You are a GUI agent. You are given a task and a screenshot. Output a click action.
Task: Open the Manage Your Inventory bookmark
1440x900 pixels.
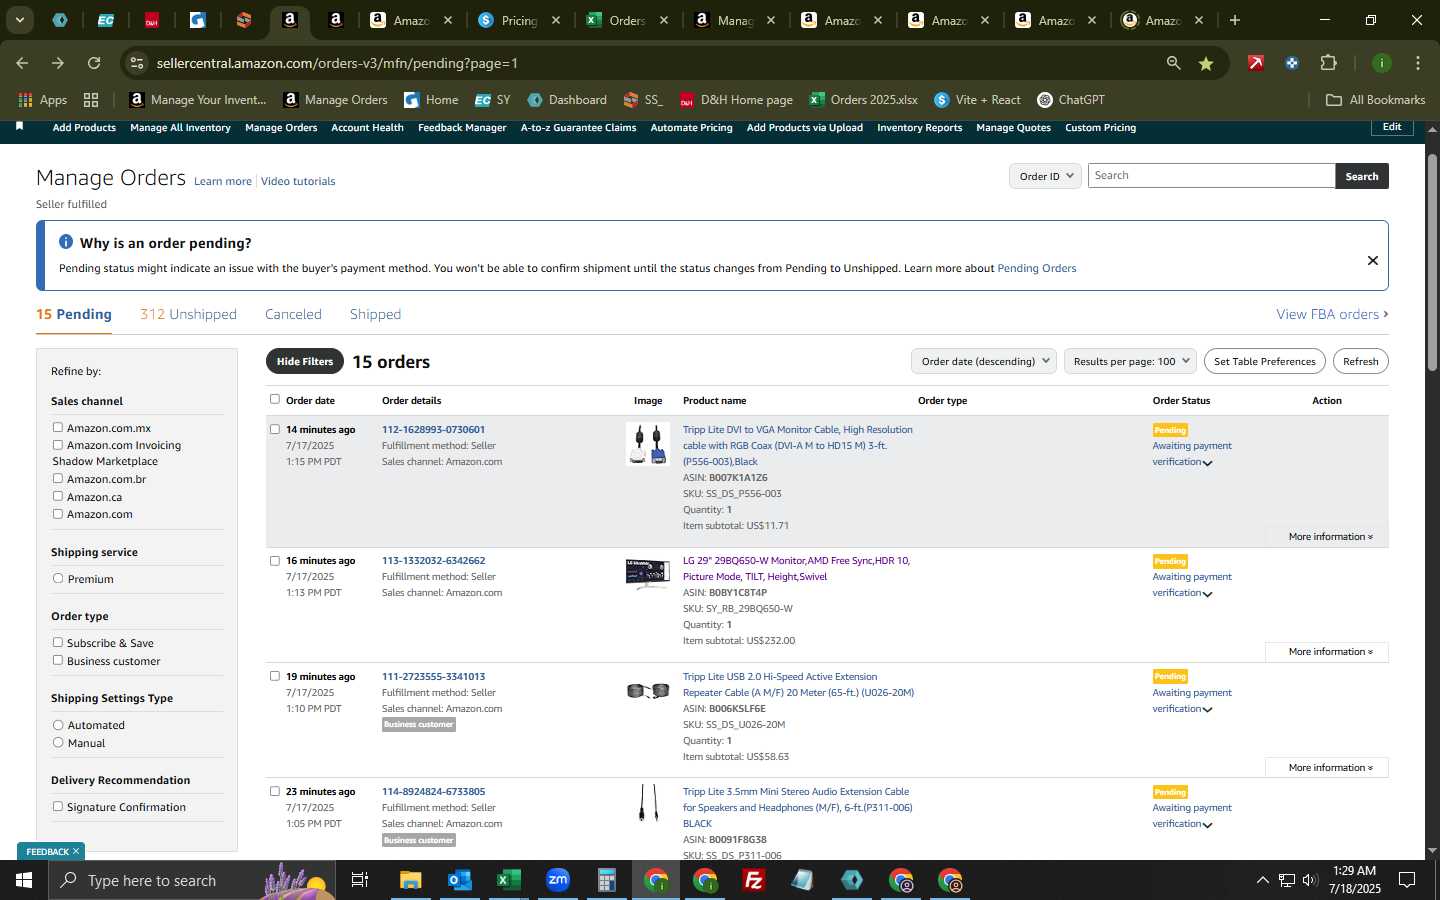(x=198, y=100)
